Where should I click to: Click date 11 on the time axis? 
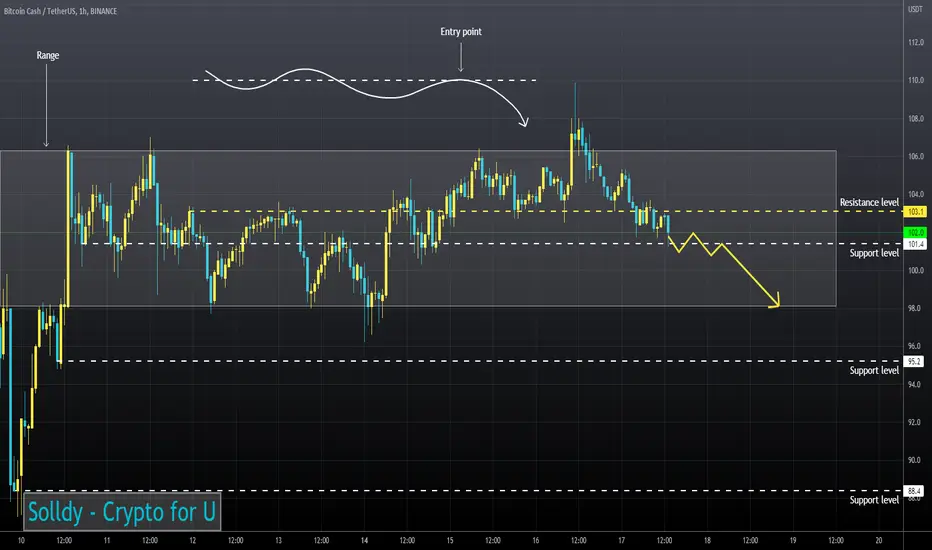[x=107, y=540]
